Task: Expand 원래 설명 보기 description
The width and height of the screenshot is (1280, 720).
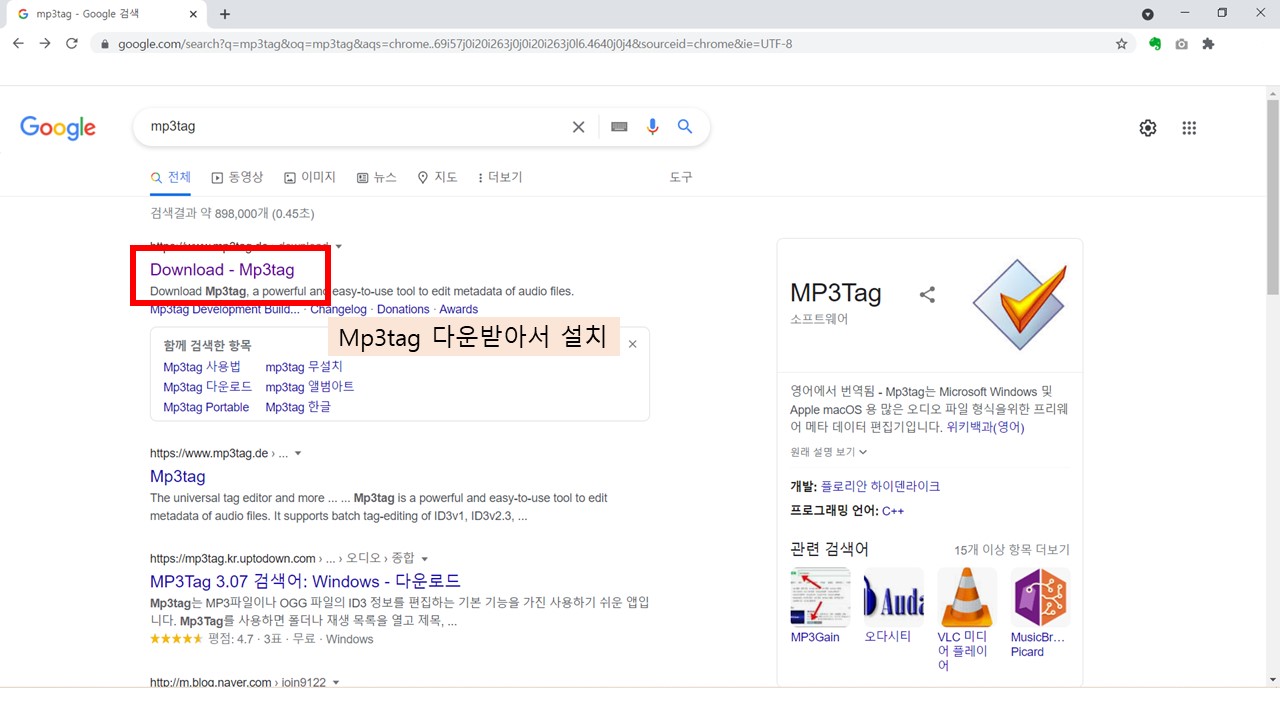Action: (828, 452)
